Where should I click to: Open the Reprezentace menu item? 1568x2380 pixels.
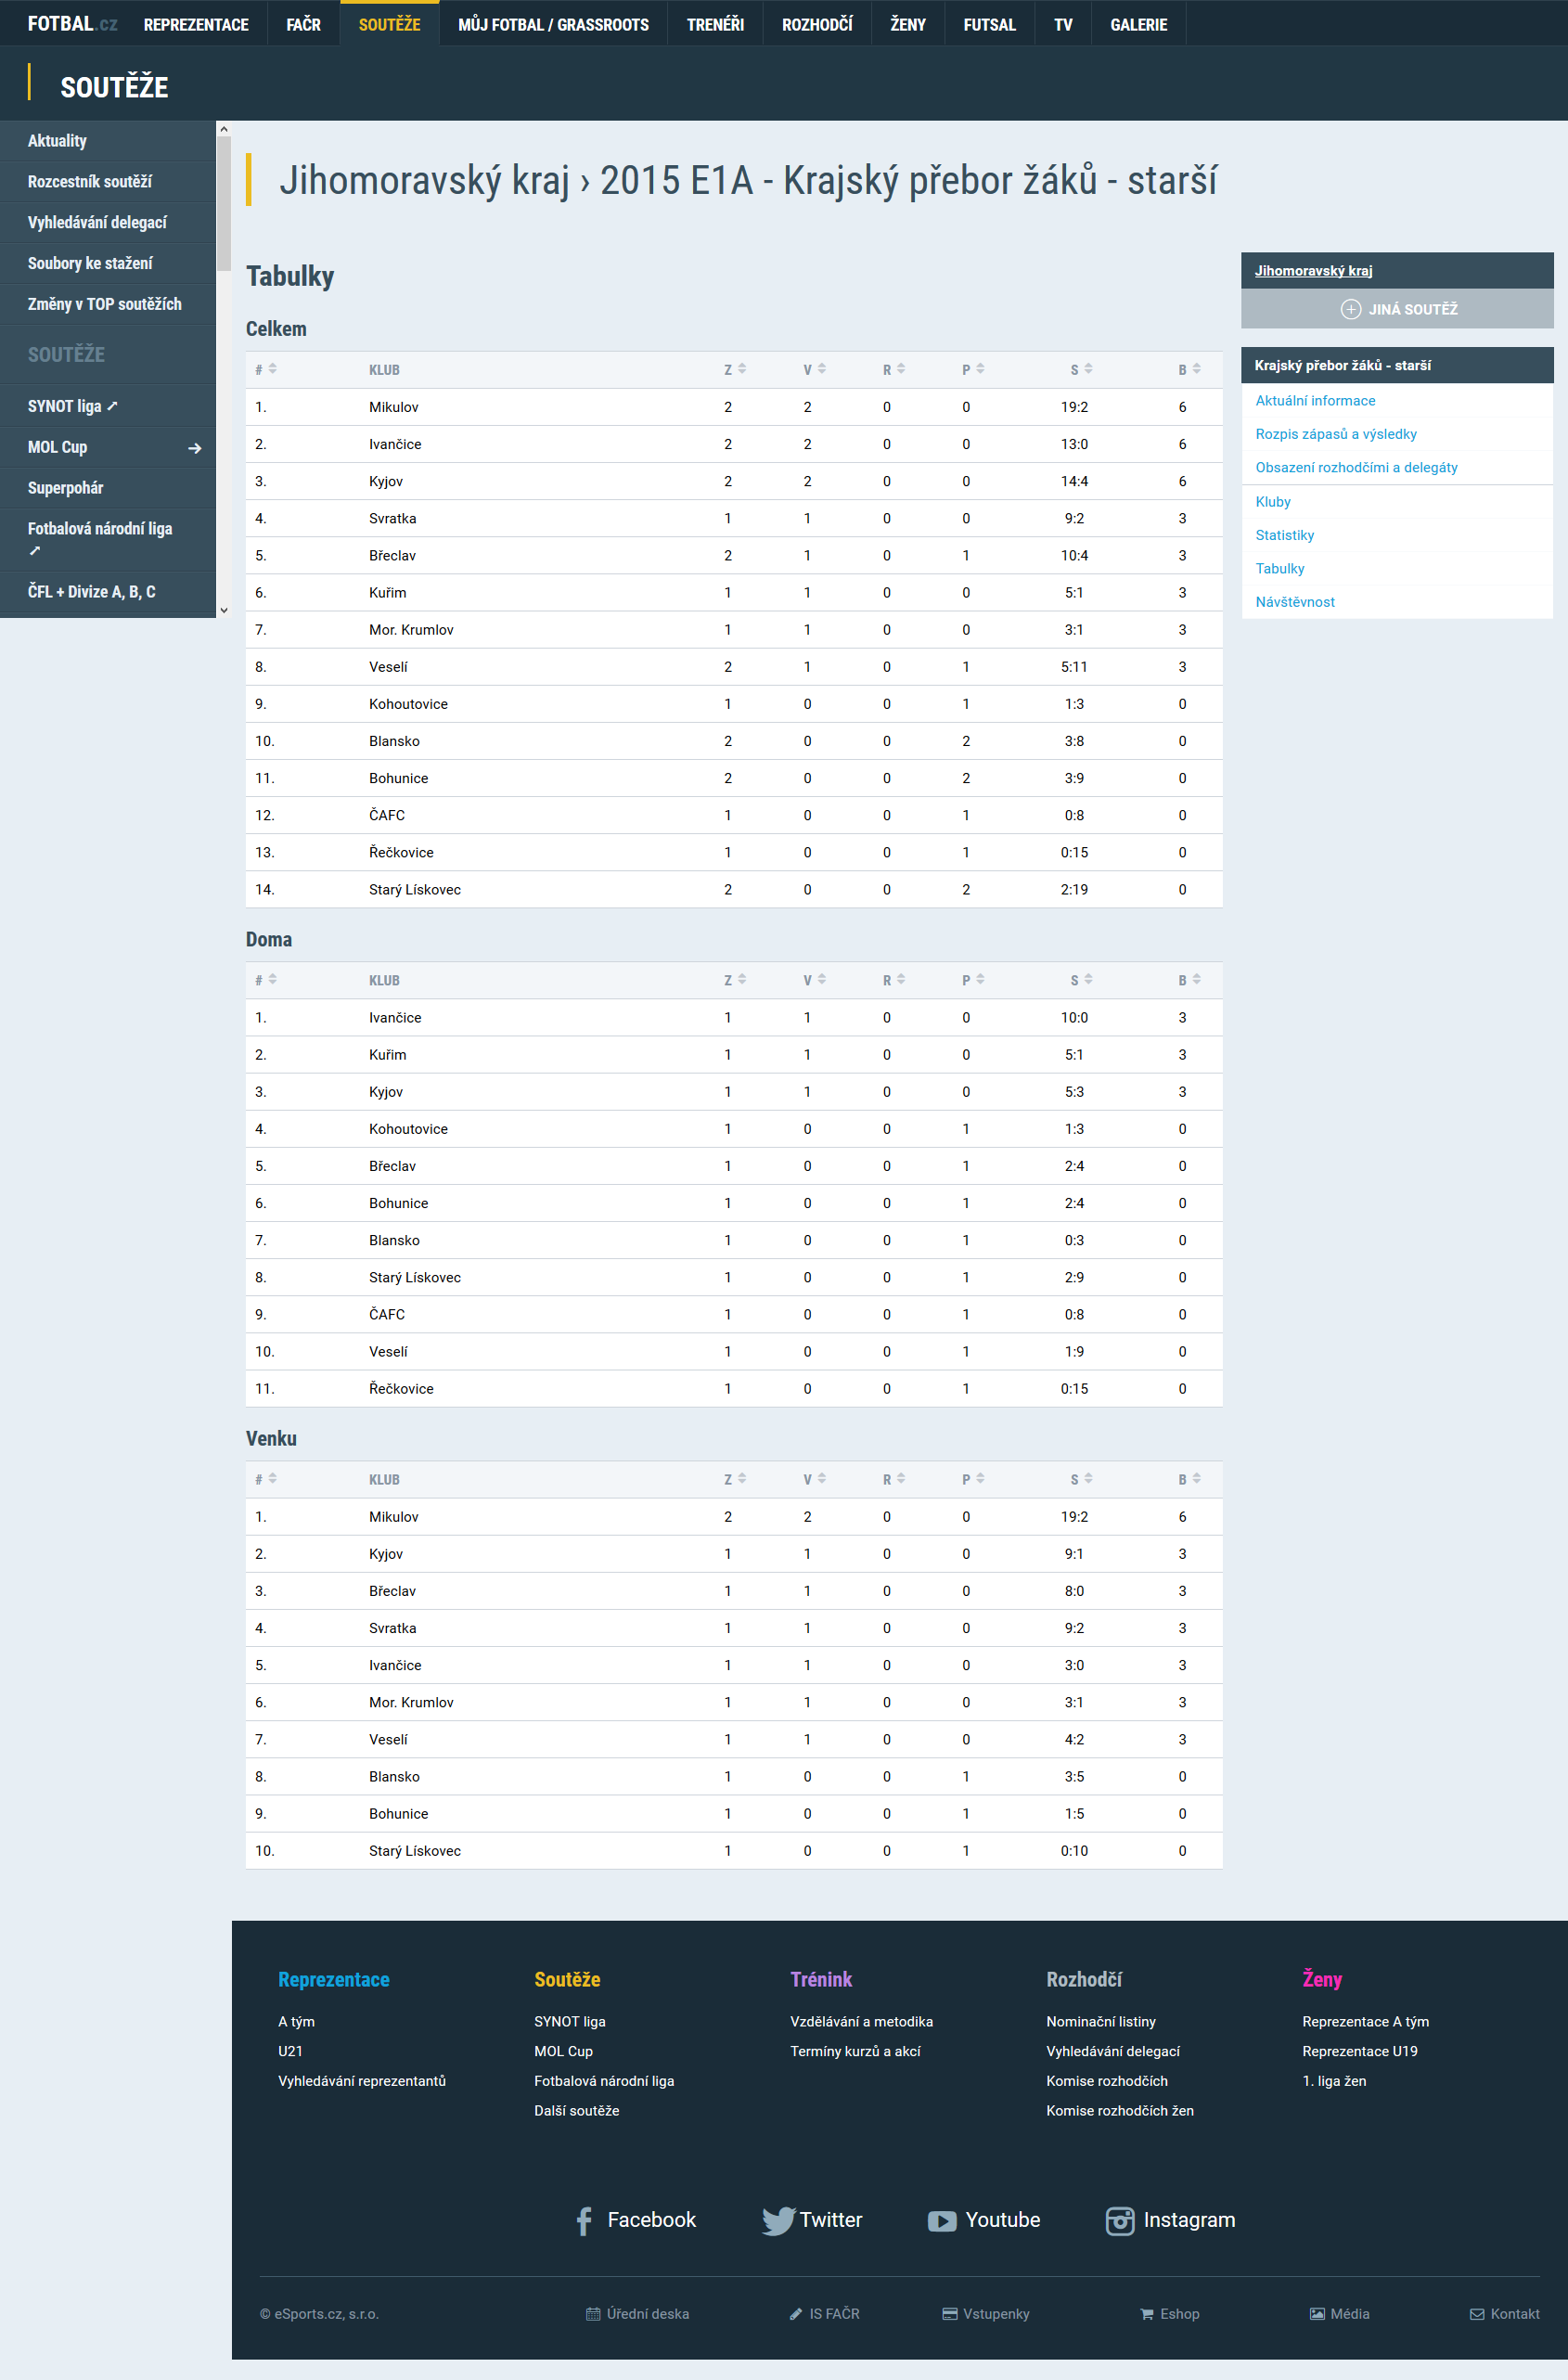coord(196,24)
